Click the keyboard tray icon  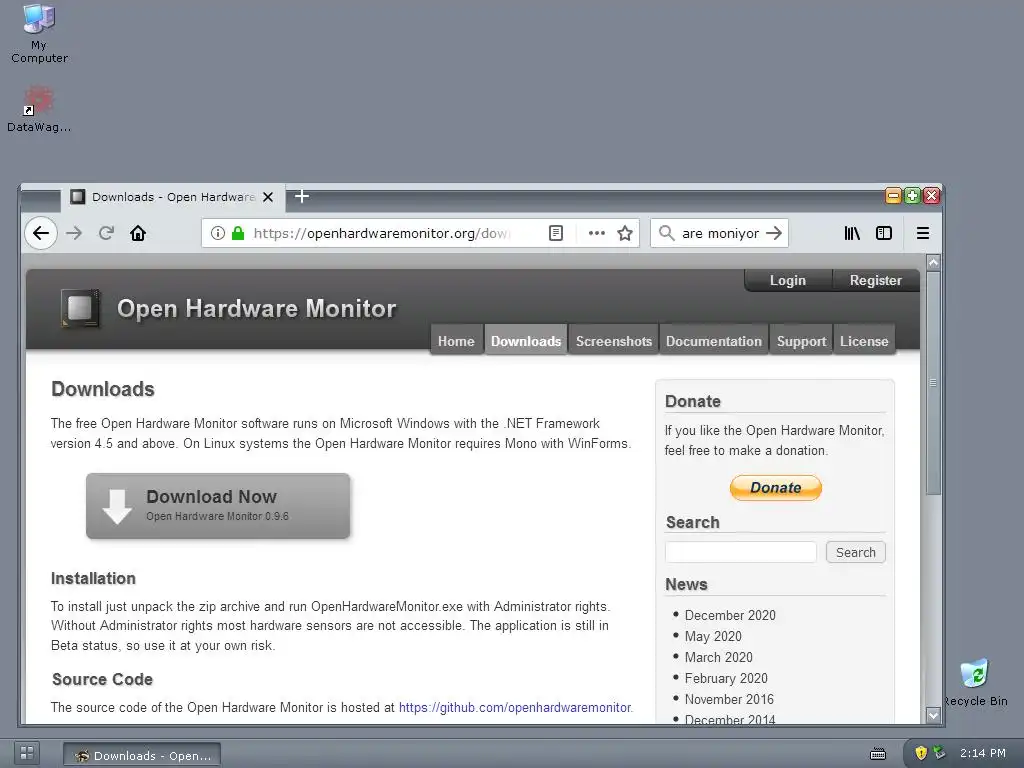(878, 754)
